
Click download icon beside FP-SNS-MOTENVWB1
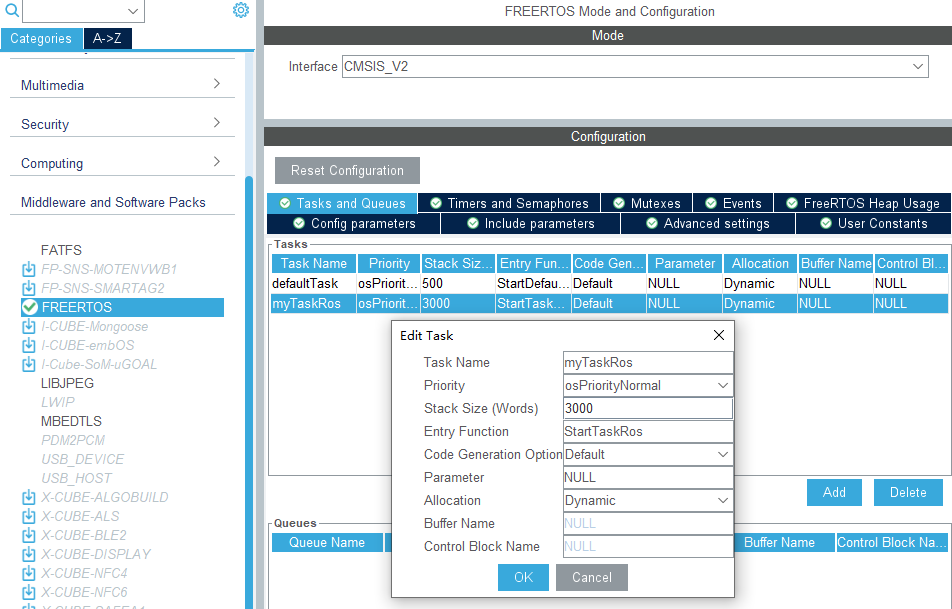click(x=29, y=269)
